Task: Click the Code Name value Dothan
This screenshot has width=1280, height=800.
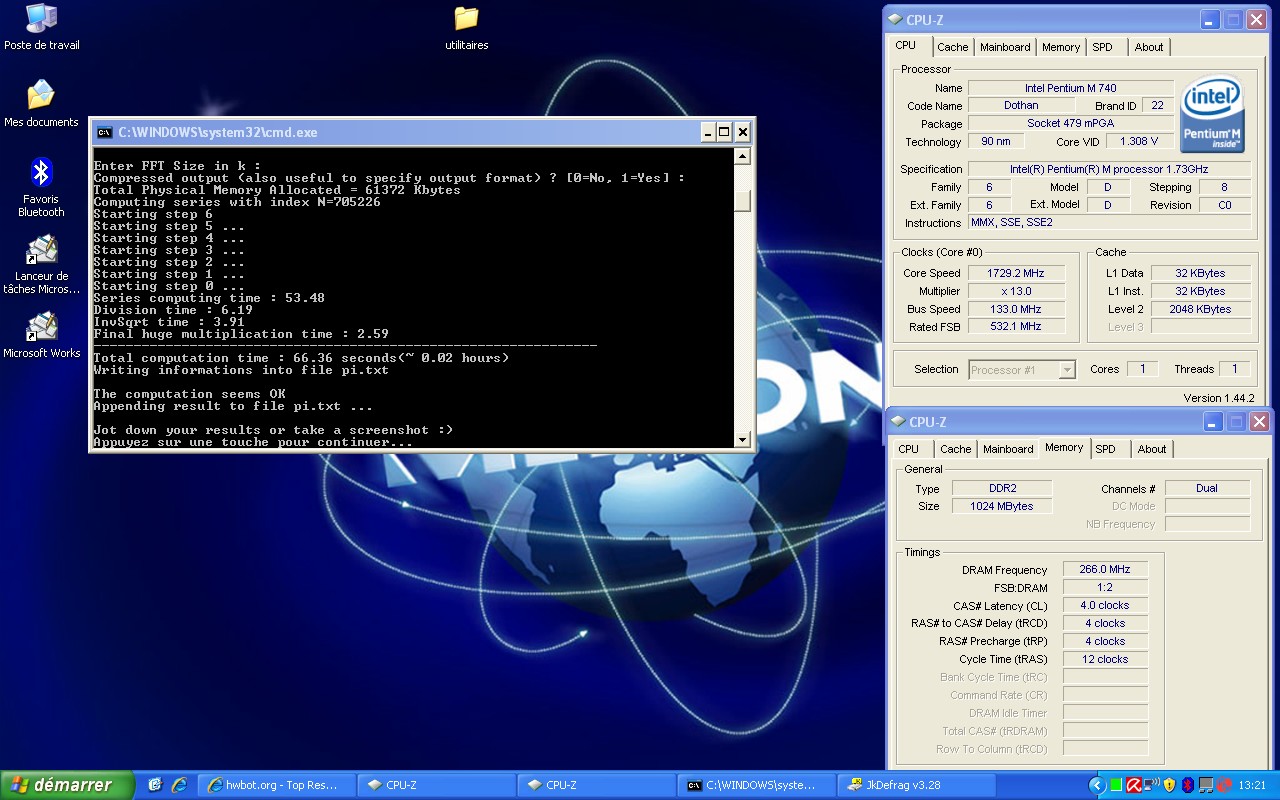Action: tap(1021, 105)
